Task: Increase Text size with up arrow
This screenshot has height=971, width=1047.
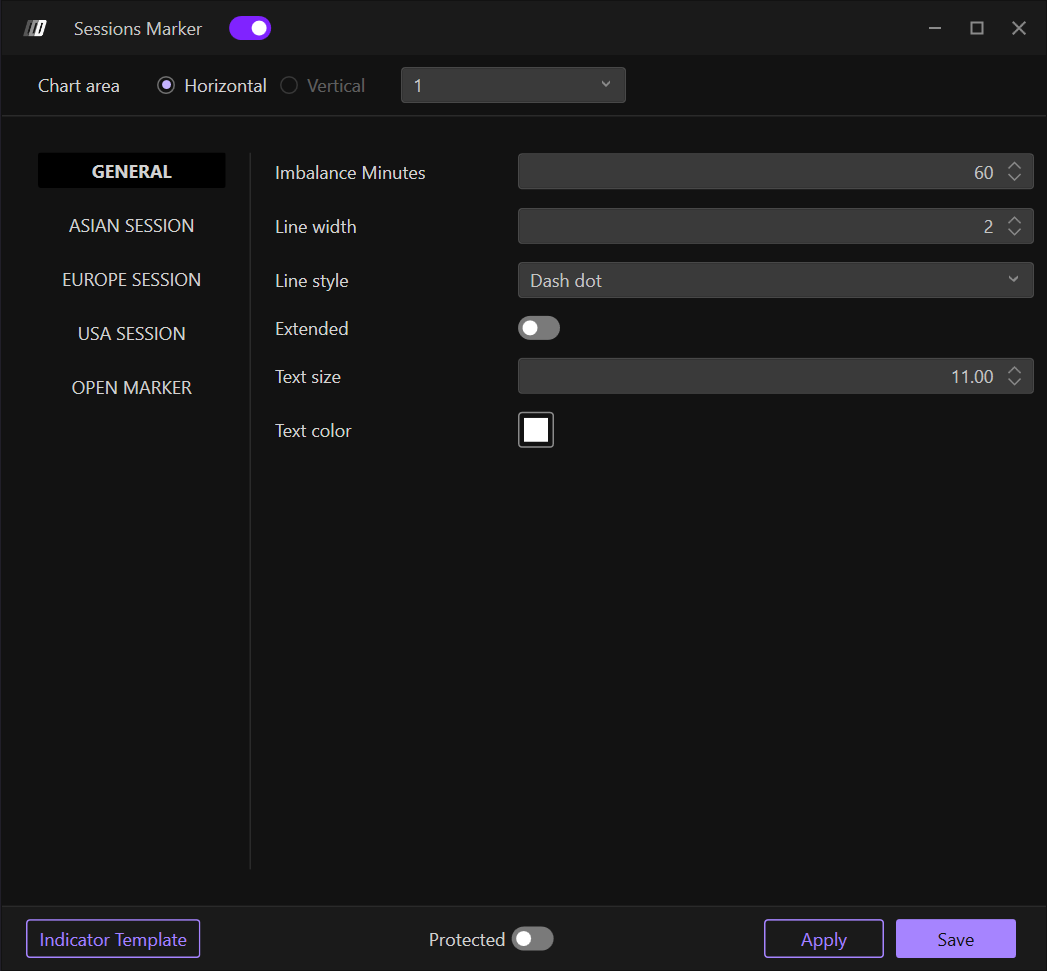Action: point(1014,370)
